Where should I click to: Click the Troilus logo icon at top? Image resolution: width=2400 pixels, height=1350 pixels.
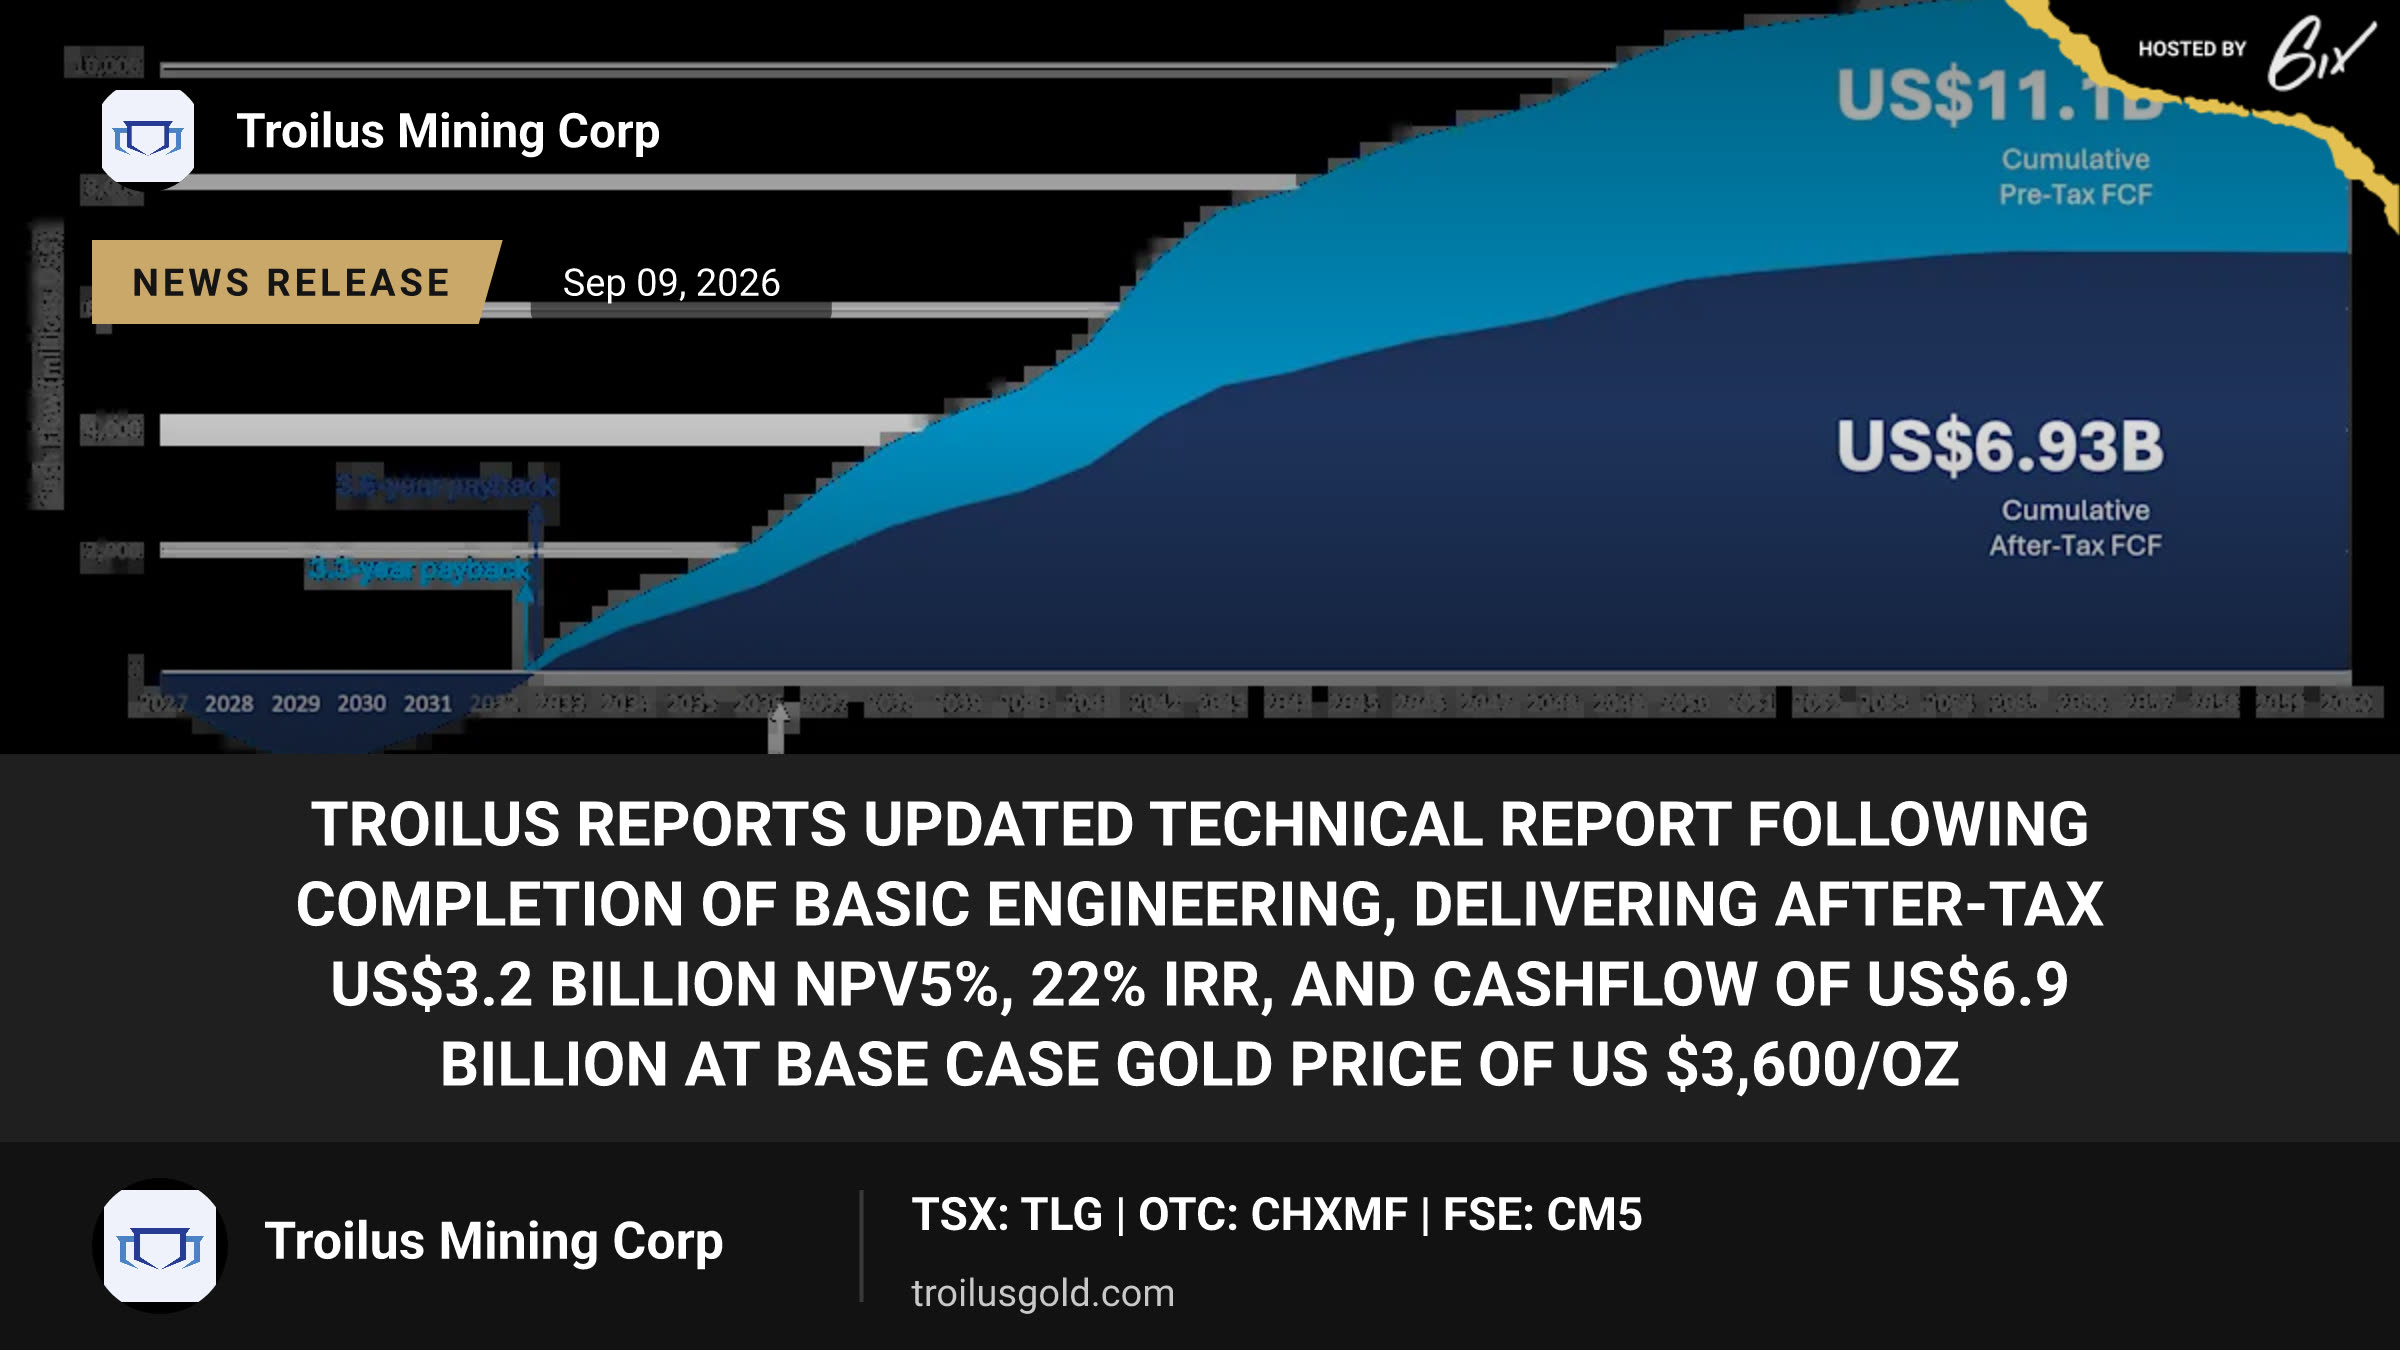148,136
